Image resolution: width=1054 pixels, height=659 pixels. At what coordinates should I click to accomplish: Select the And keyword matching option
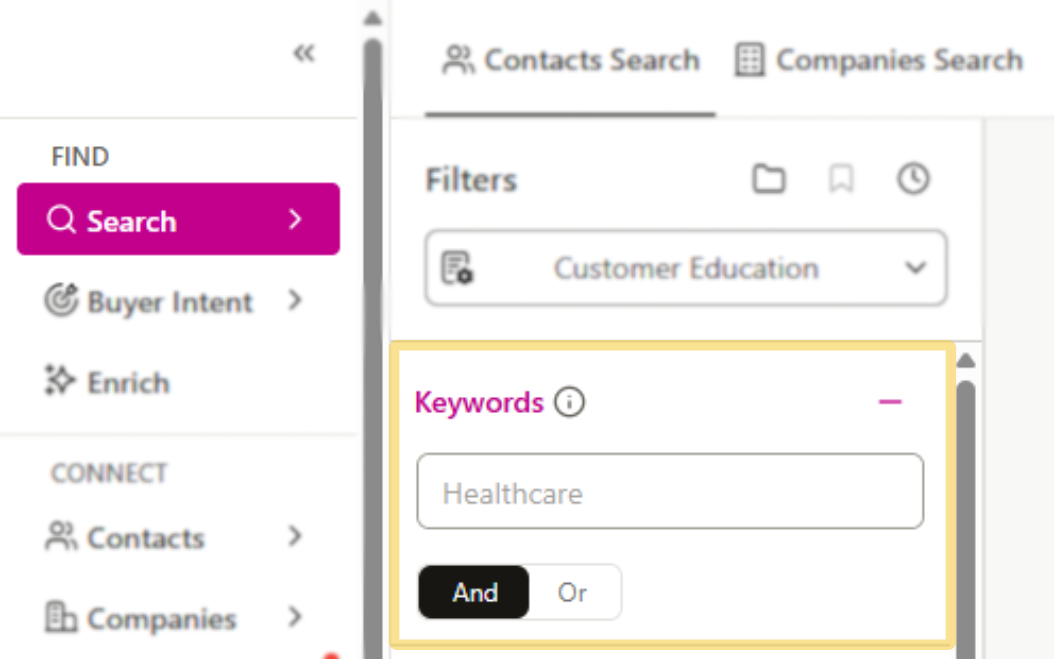coord(474,592)
